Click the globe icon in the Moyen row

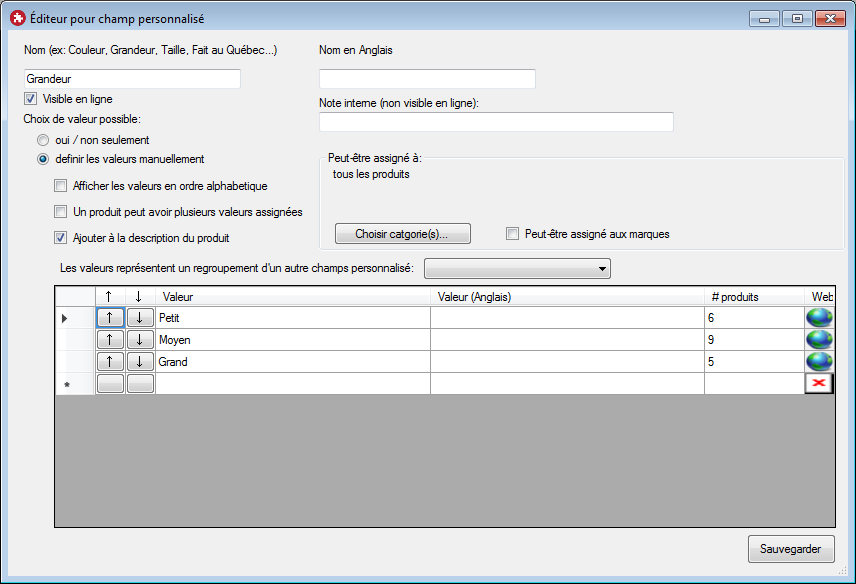pyautogui.click(x=819, y=340)
